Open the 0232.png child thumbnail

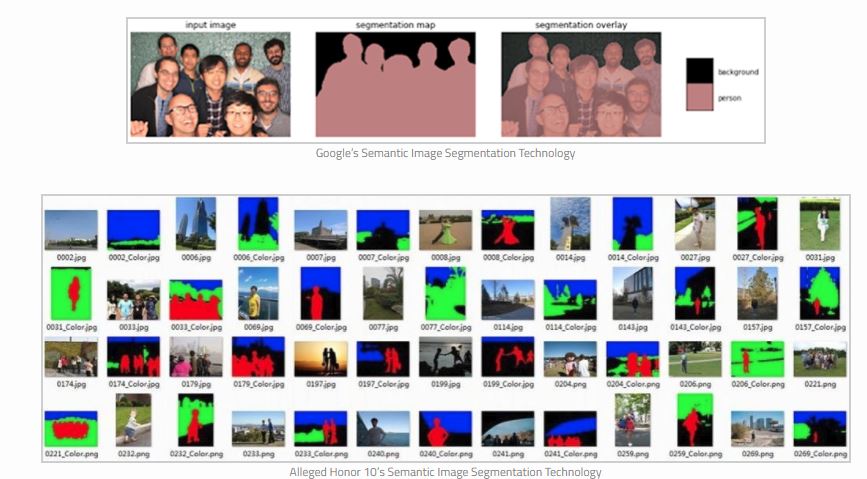pos(133,420)
